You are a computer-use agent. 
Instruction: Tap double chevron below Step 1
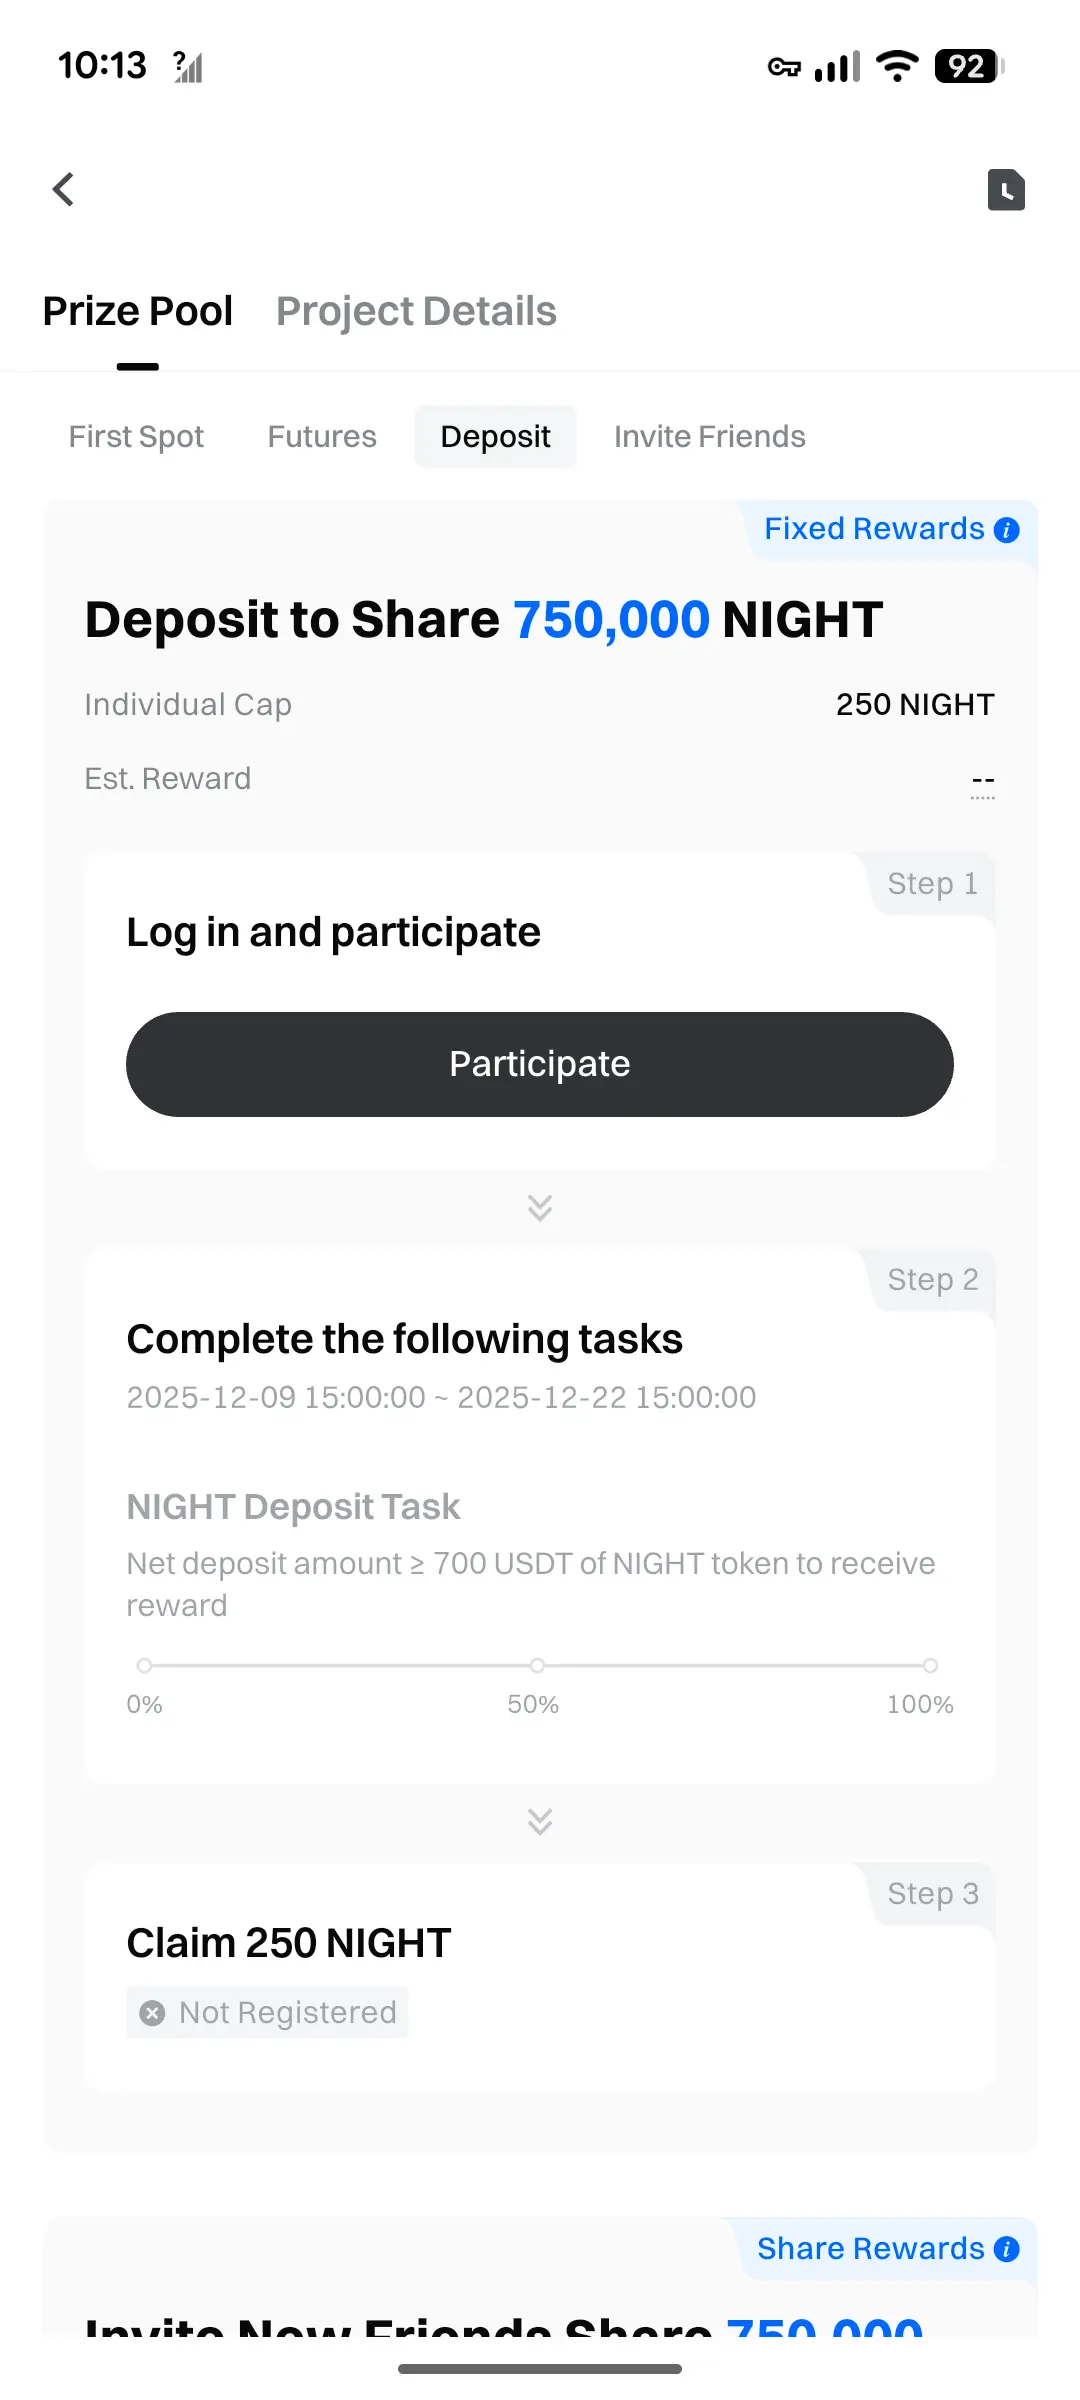pos(540,1208)
